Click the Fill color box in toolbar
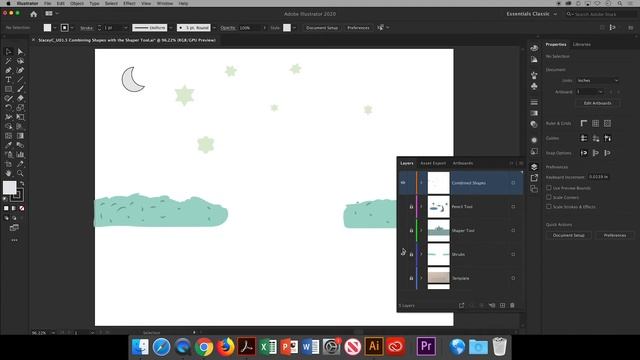This screenshot has width=640, height=360. pos(9,188)
